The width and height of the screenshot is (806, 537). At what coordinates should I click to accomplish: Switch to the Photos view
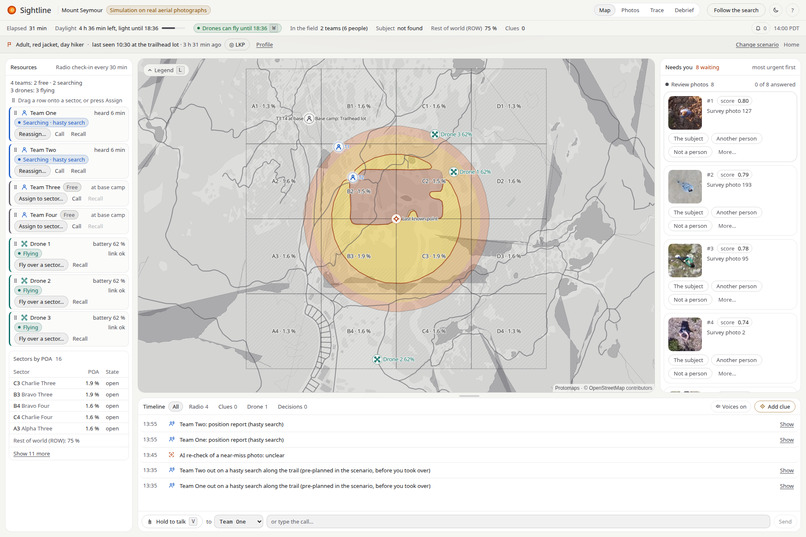tap(630, 10)
